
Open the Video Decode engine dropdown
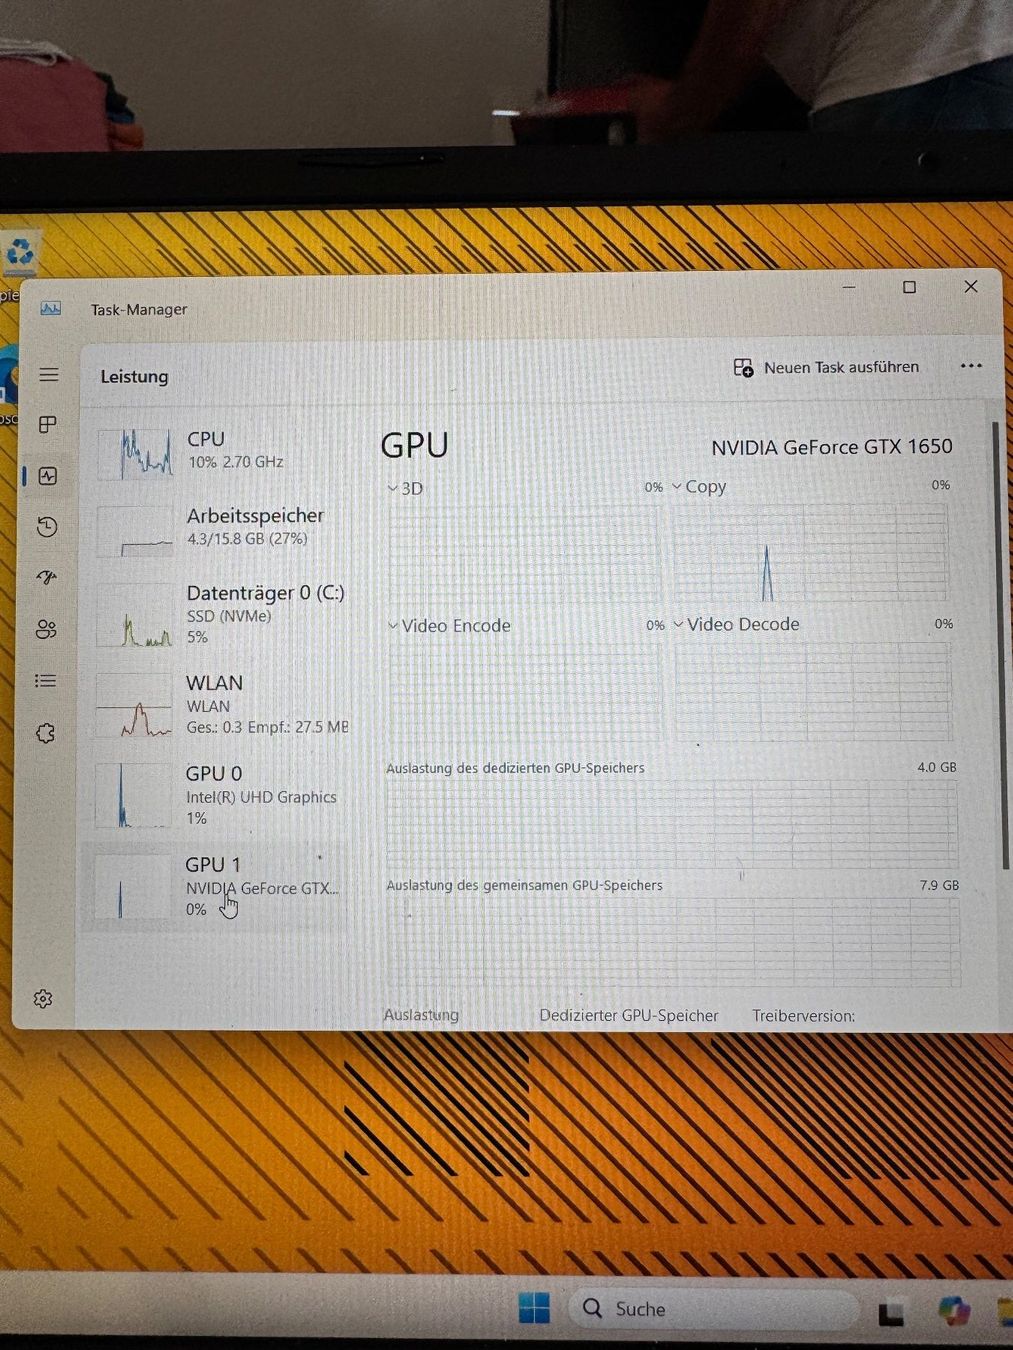pos(736,624)
